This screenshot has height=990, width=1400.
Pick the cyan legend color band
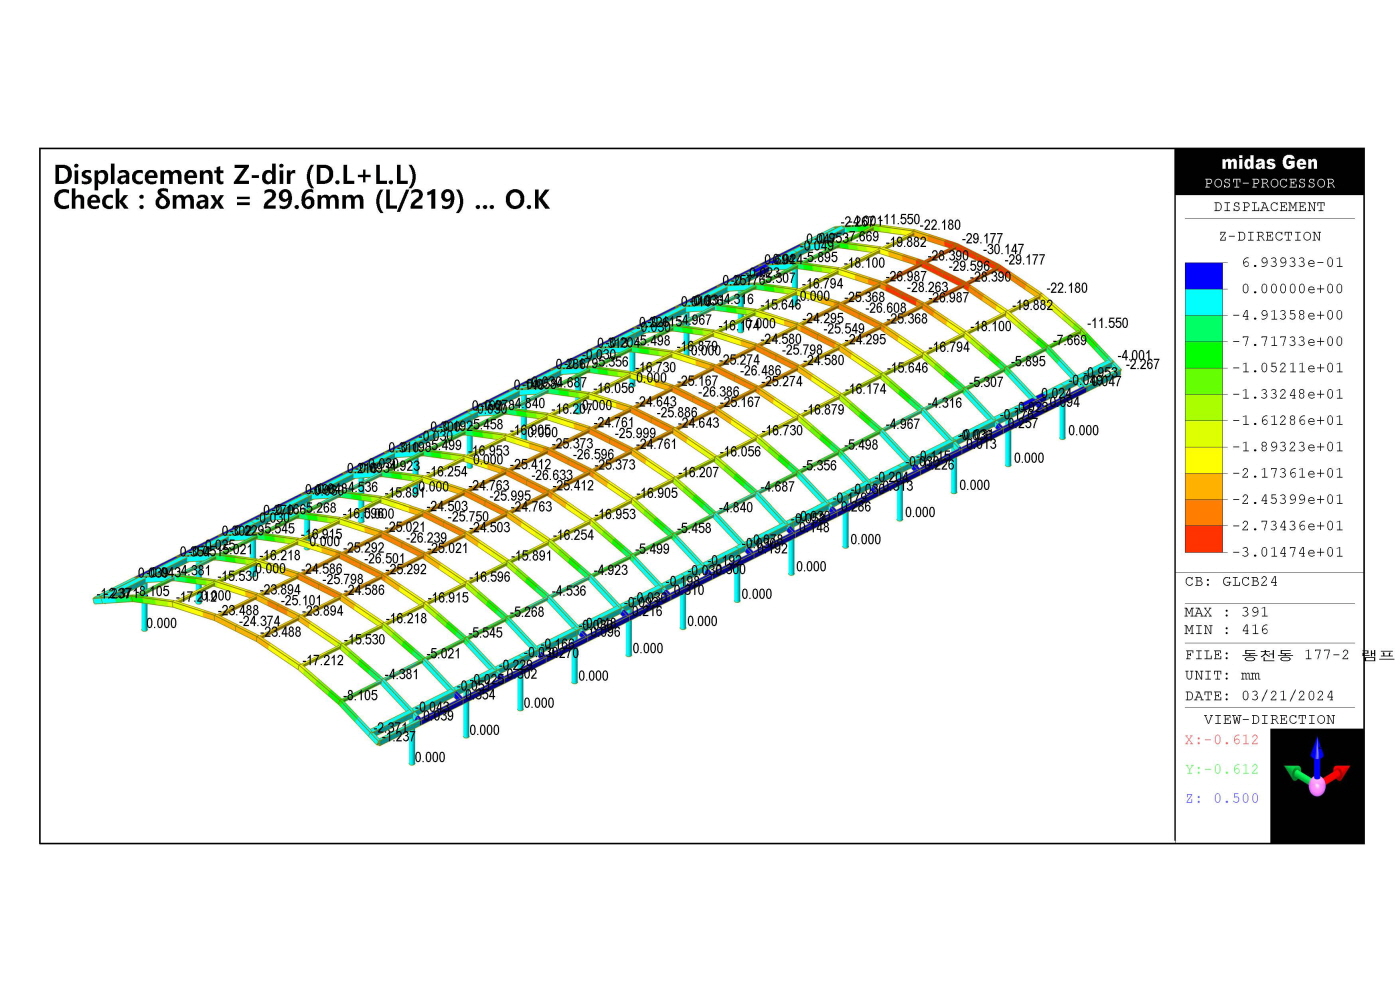pos(1204,302)
